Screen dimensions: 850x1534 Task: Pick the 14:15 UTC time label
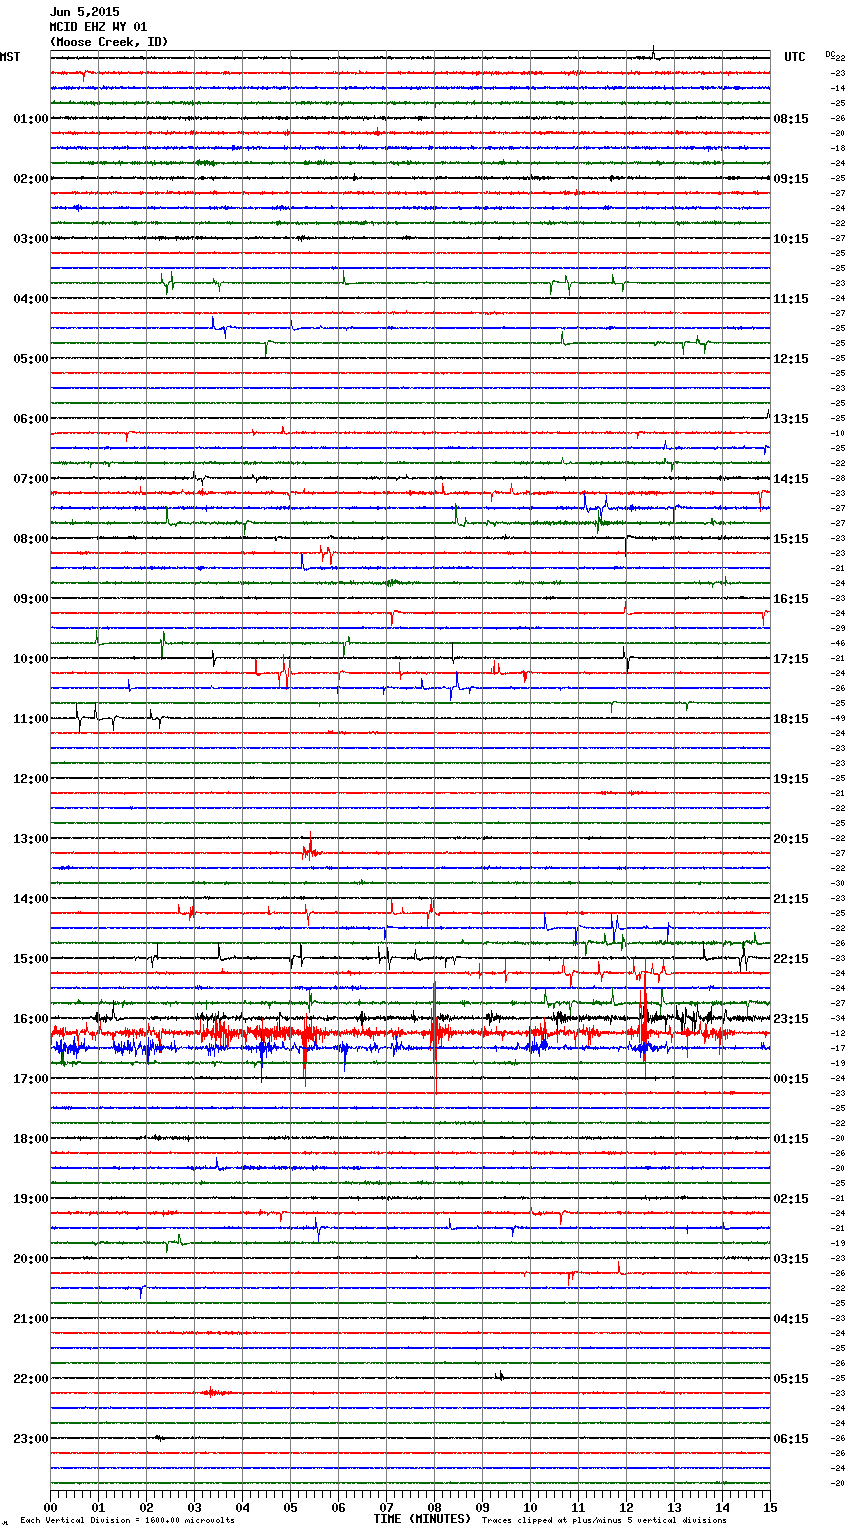791,479
